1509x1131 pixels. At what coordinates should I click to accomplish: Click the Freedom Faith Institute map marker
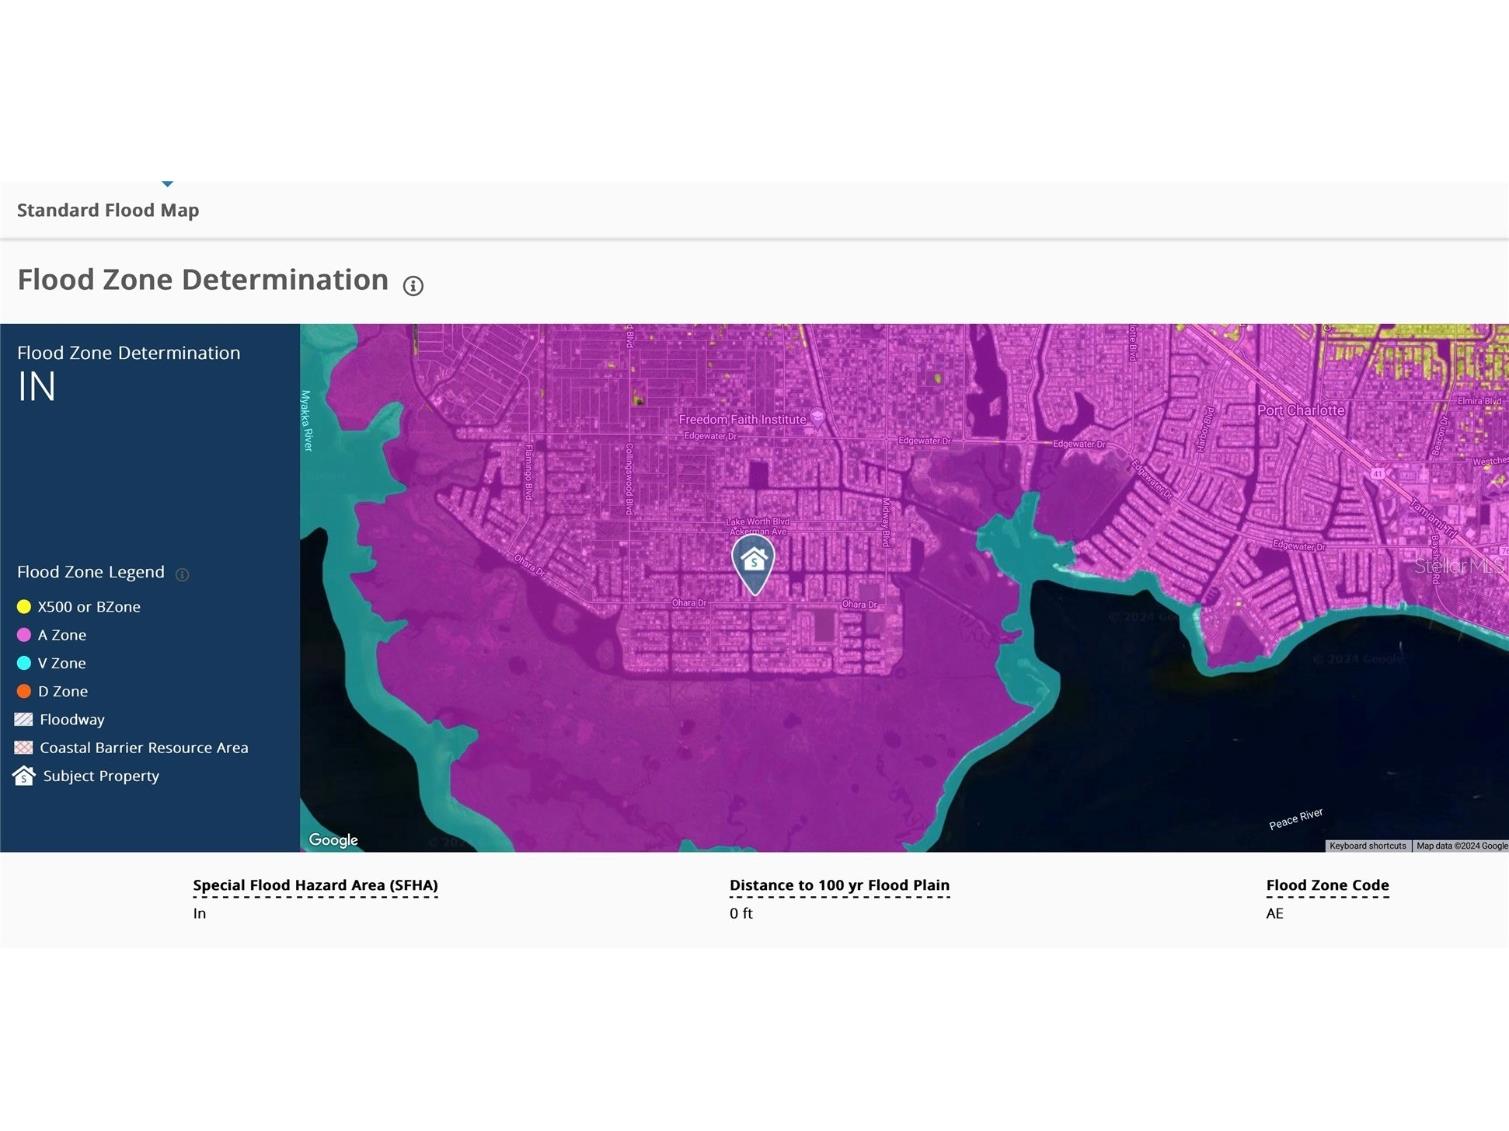point(818,417)
